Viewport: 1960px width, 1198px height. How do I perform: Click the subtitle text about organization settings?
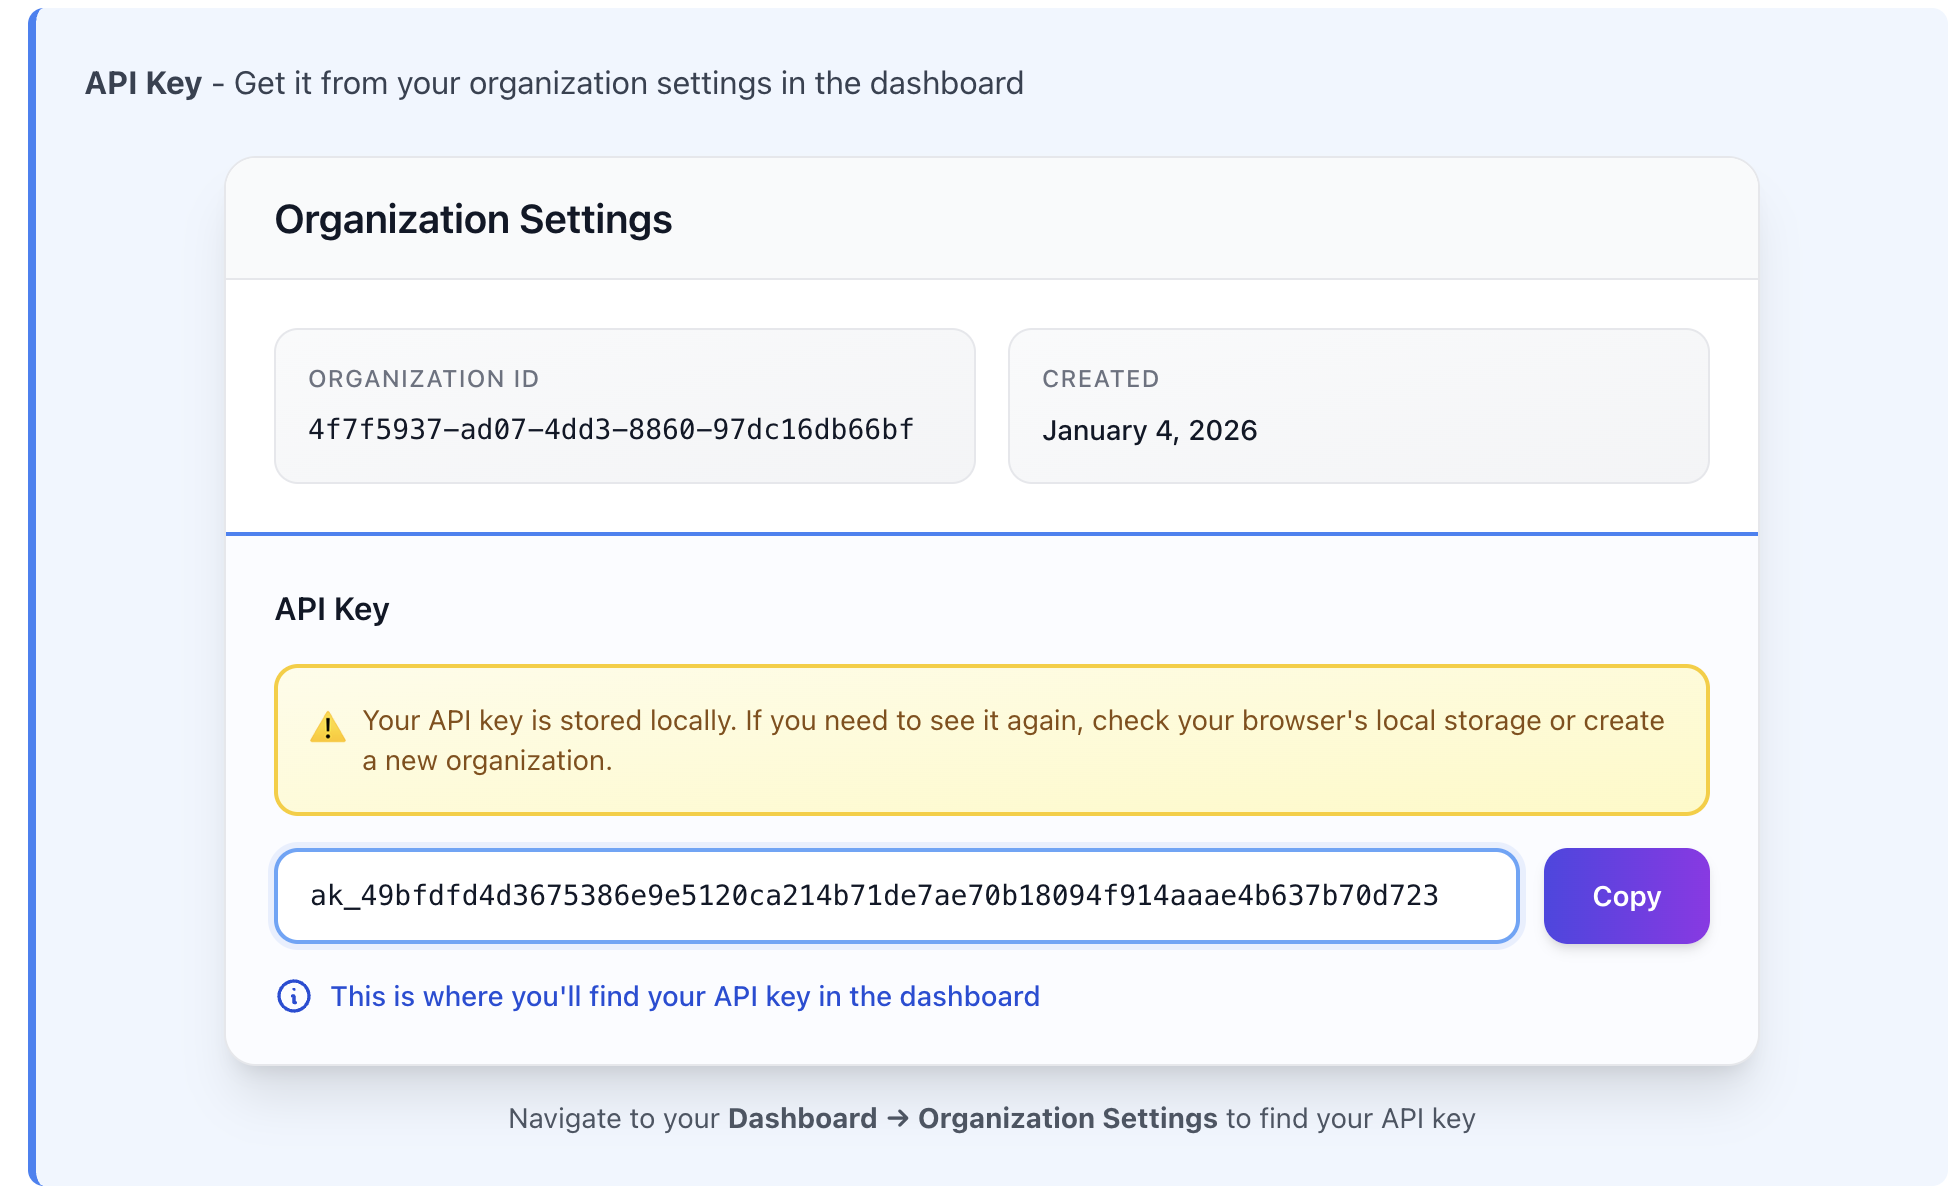click(x=627, y=83)
